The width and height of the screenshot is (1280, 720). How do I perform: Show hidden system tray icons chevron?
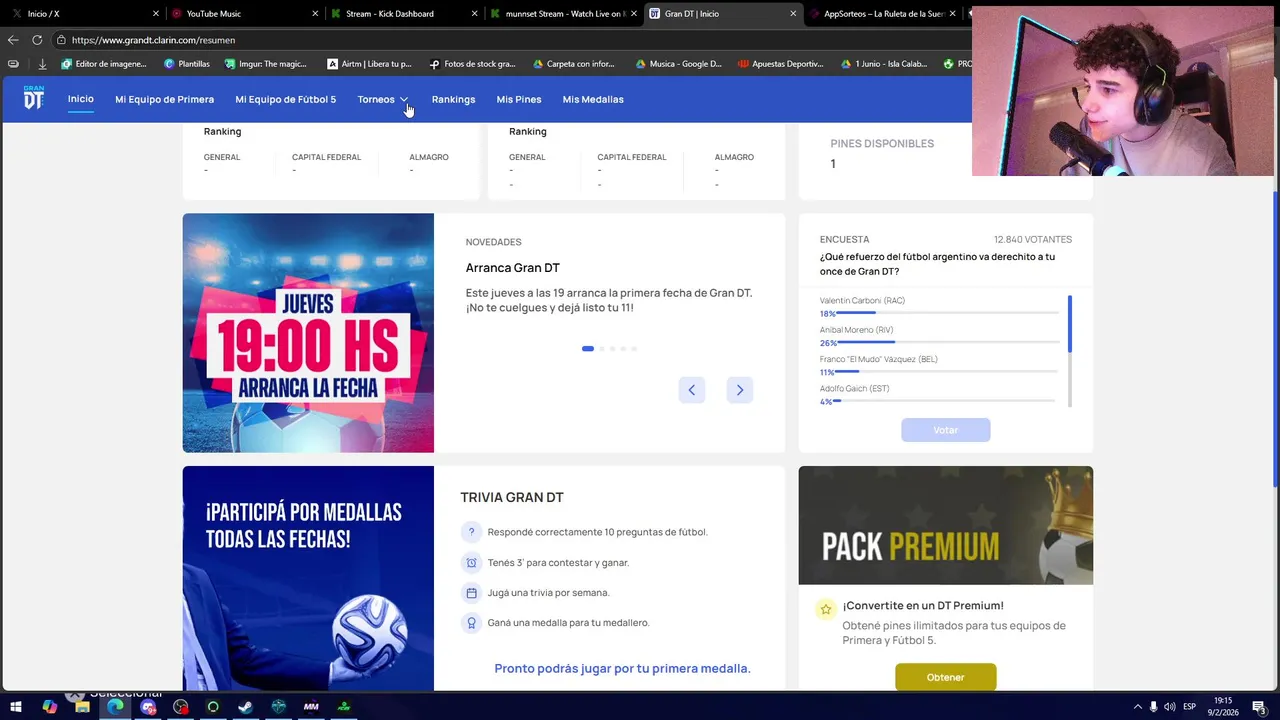pyautogui.click(x=1137, y=706)
